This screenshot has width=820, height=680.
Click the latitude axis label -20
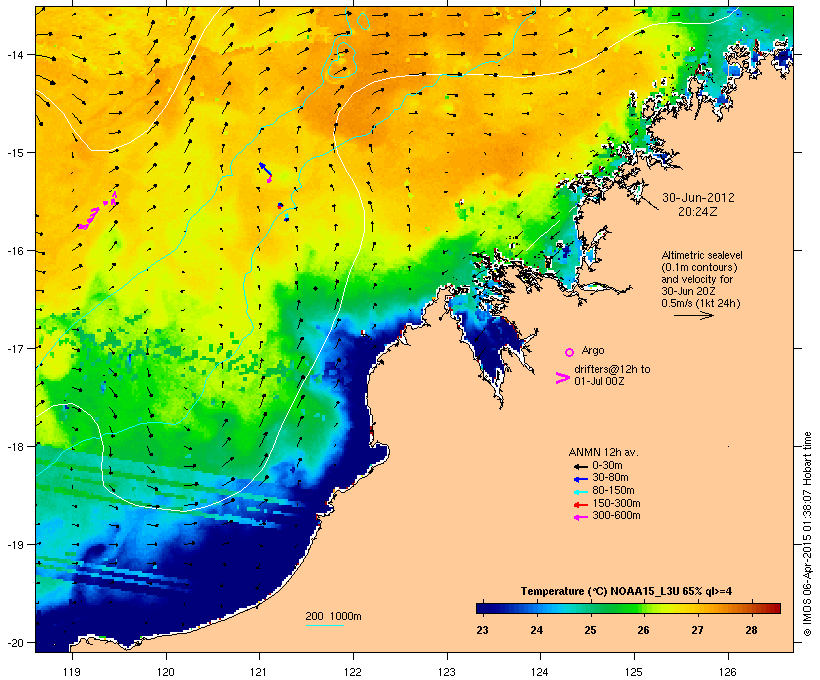(14, 642)
